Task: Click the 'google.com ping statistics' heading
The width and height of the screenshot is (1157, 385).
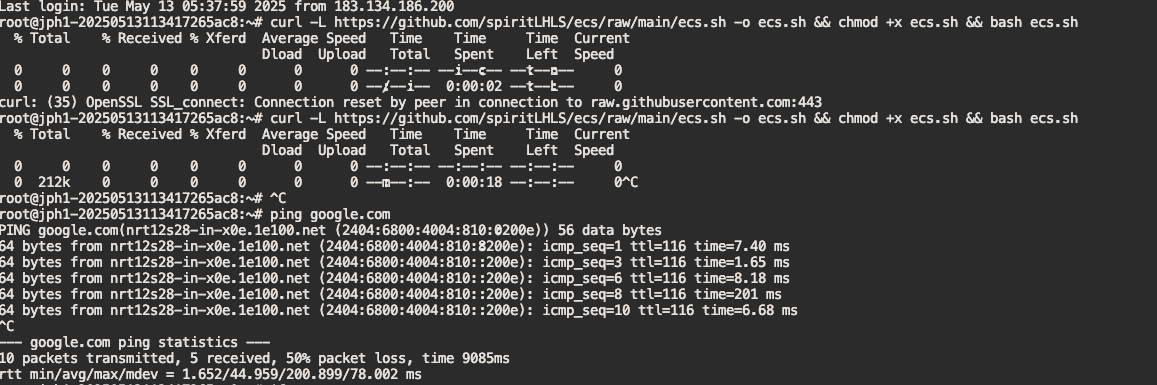Action: [135, 341]
